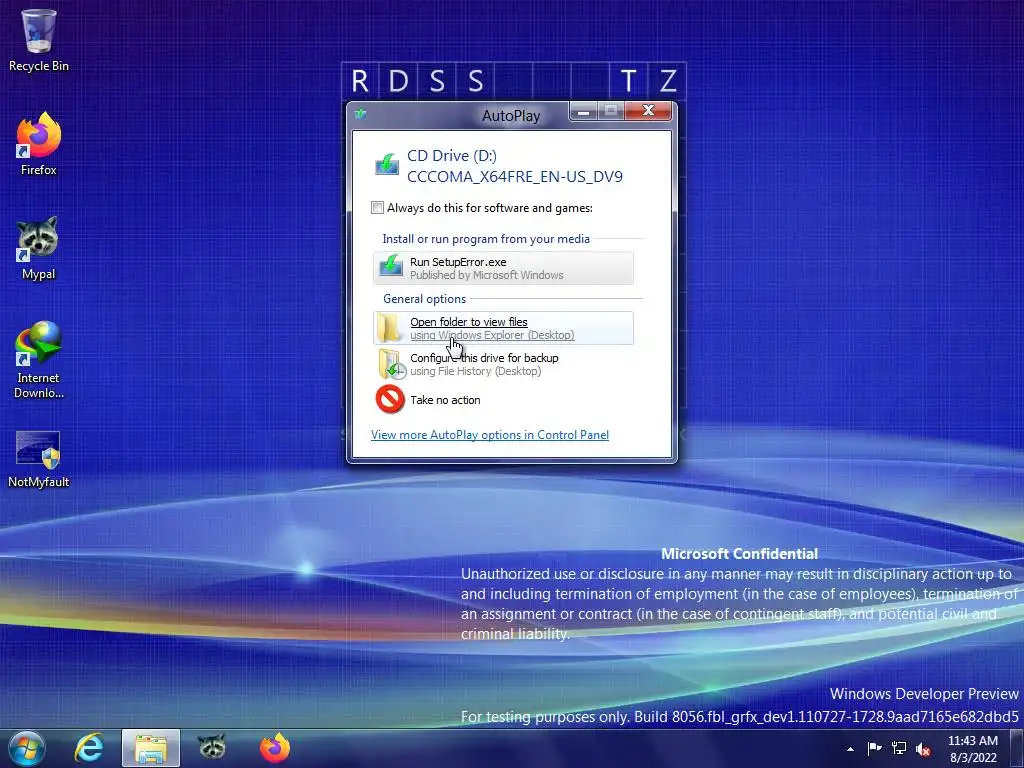Viewport: 1024px width, 768px height.
Task: Choose Take no action
Action: 504,400
